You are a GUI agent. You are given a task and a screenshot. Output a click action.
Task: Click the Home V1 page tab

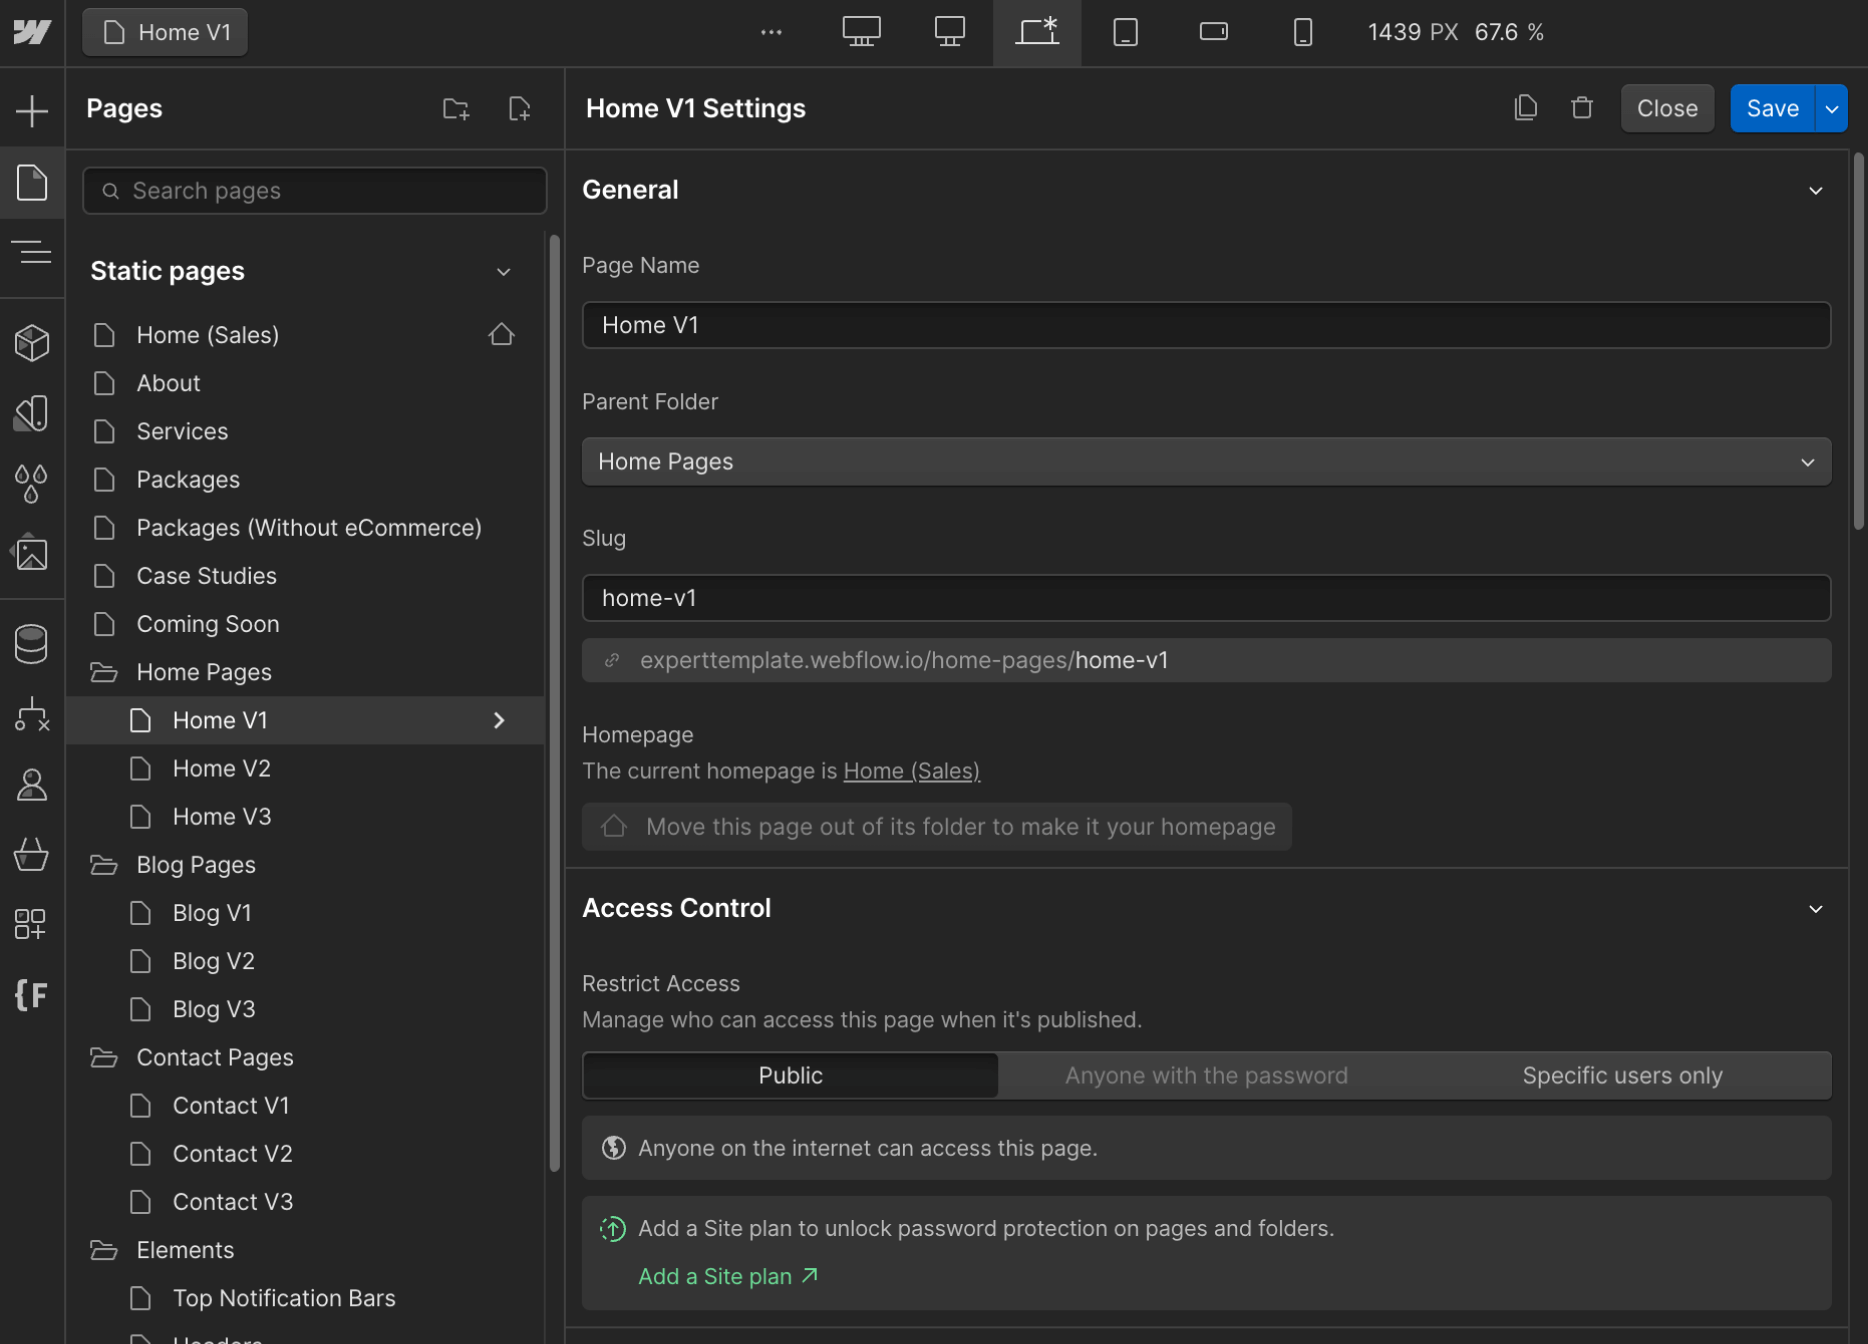click(164, 31)
